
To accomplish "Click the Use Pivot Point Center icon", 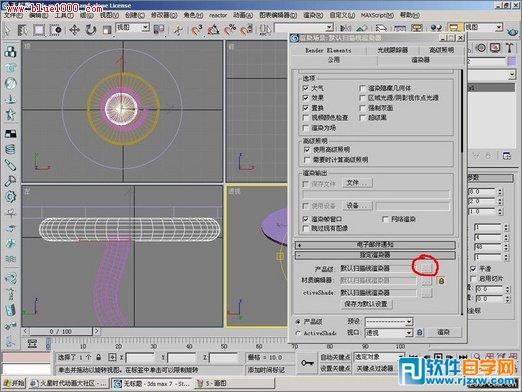I will click(159, 30).
